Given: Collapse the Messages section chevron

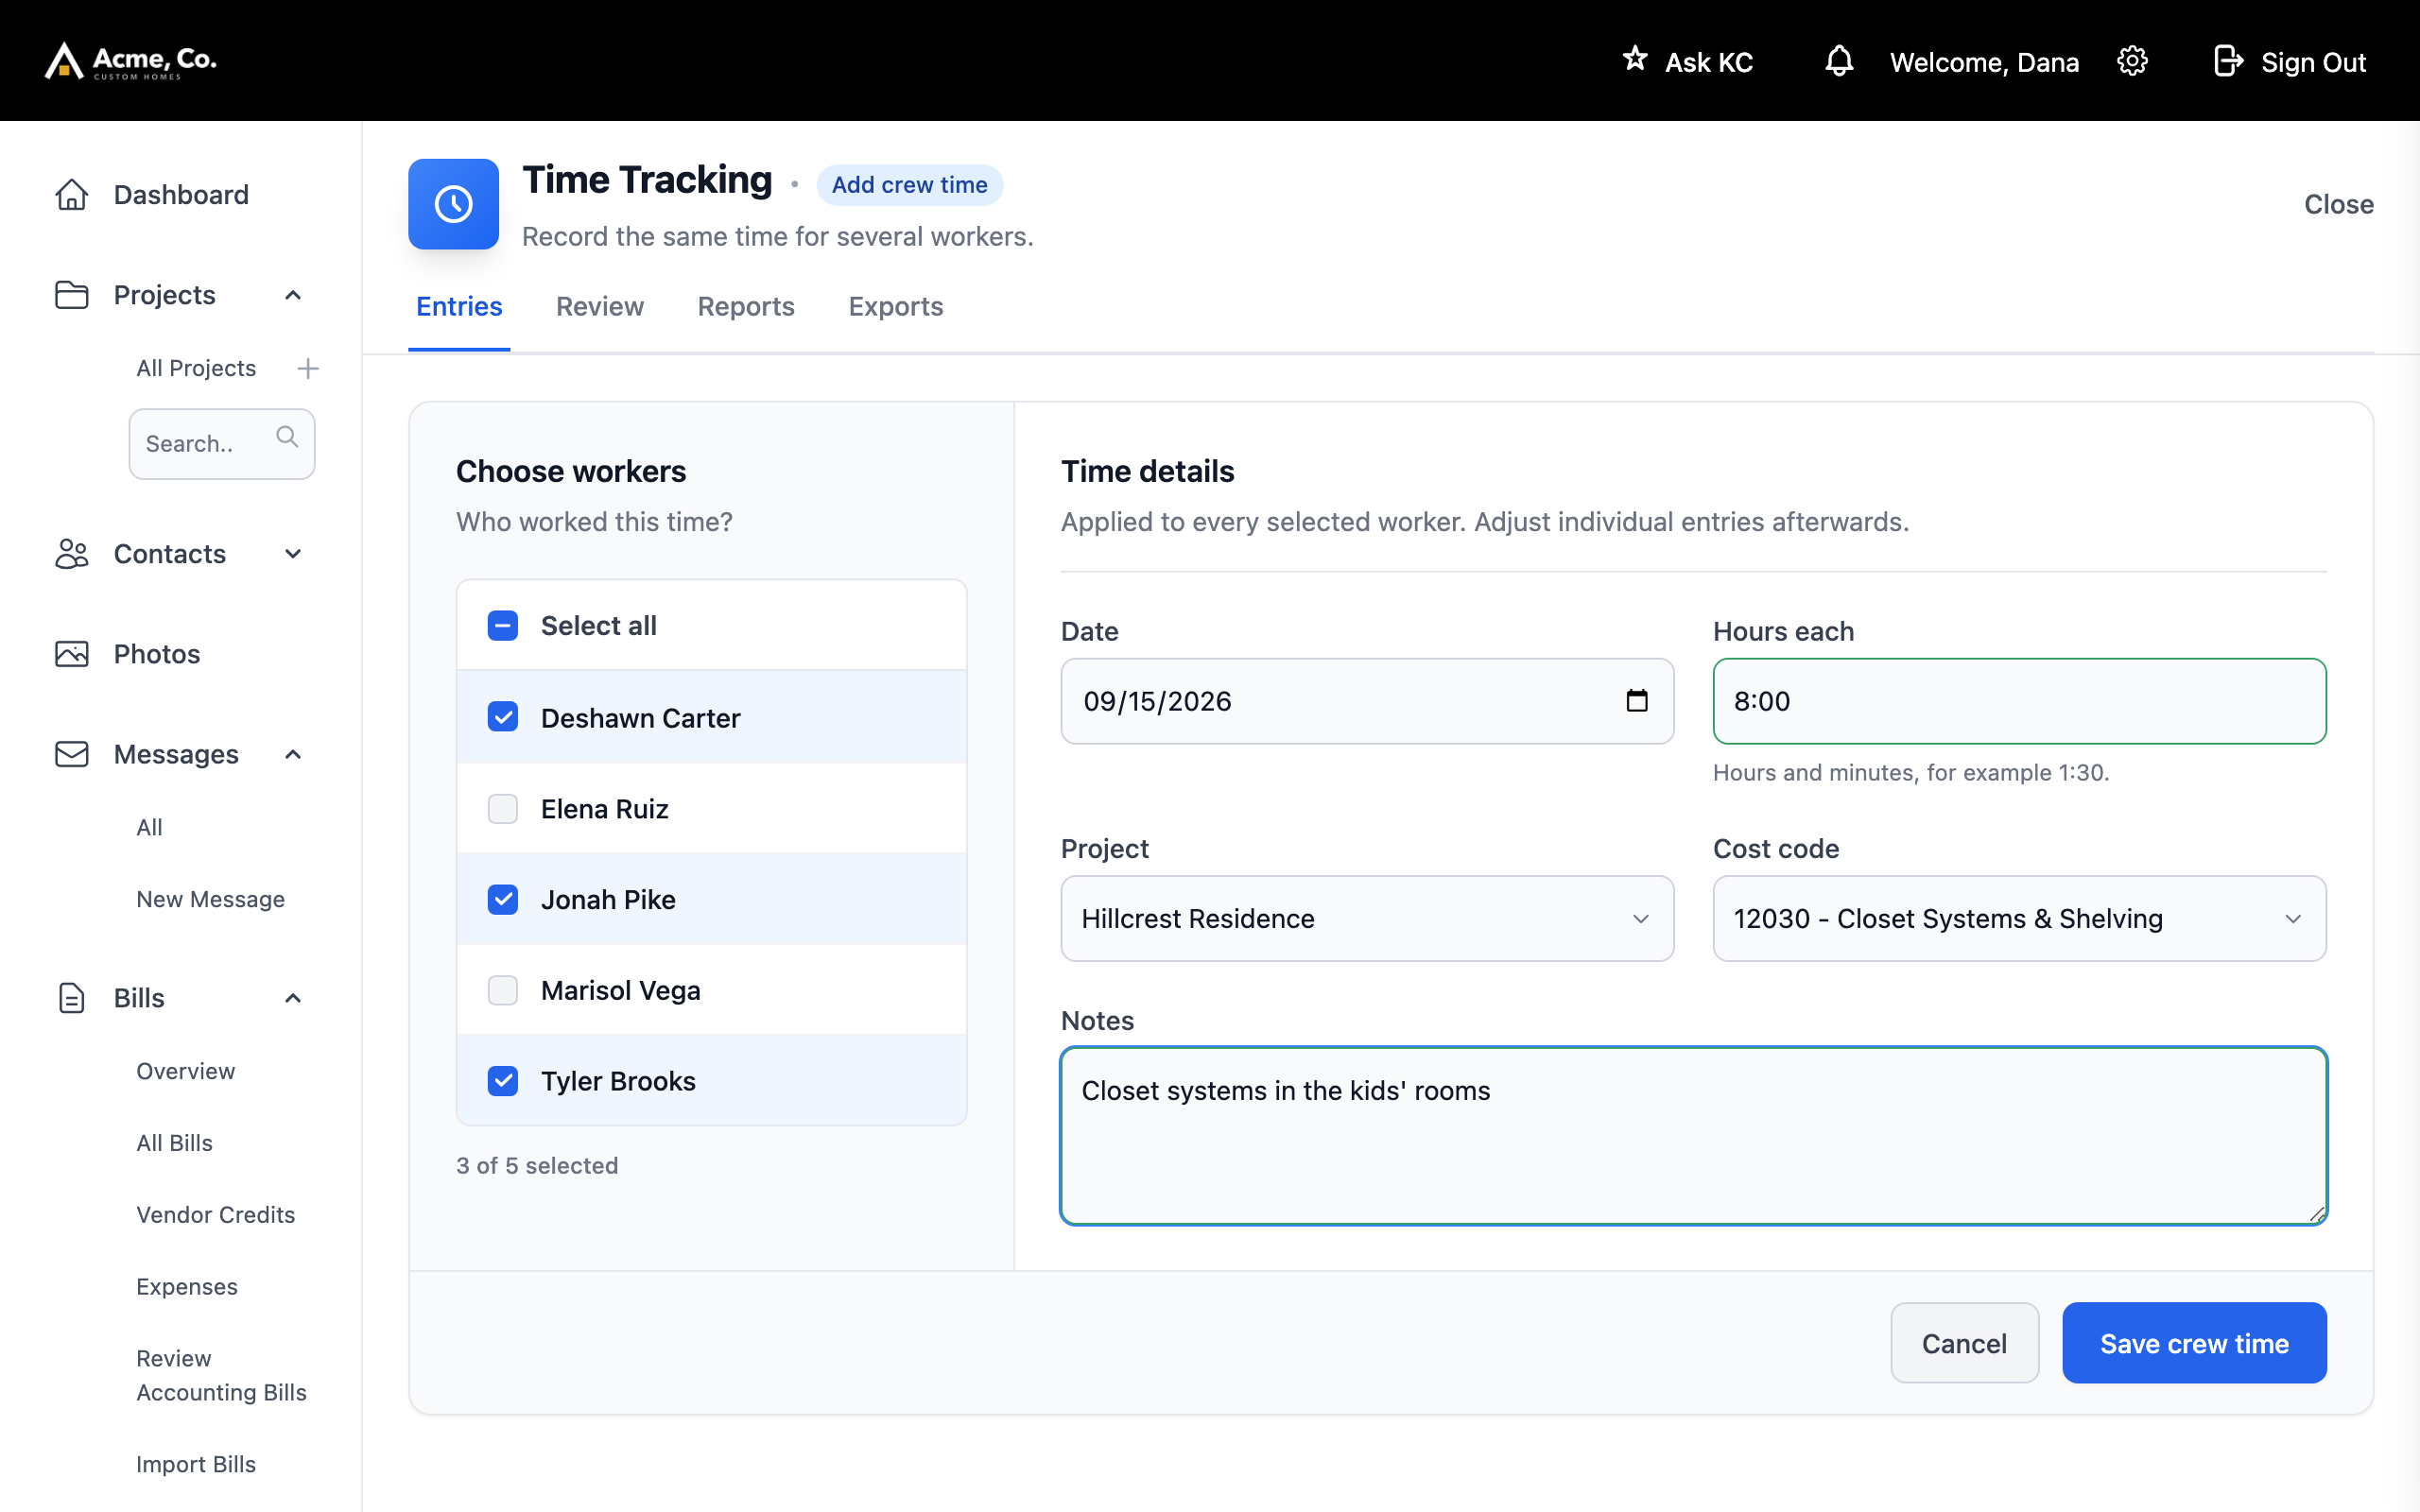Looking at the screenshot, I should click(293, 754).
